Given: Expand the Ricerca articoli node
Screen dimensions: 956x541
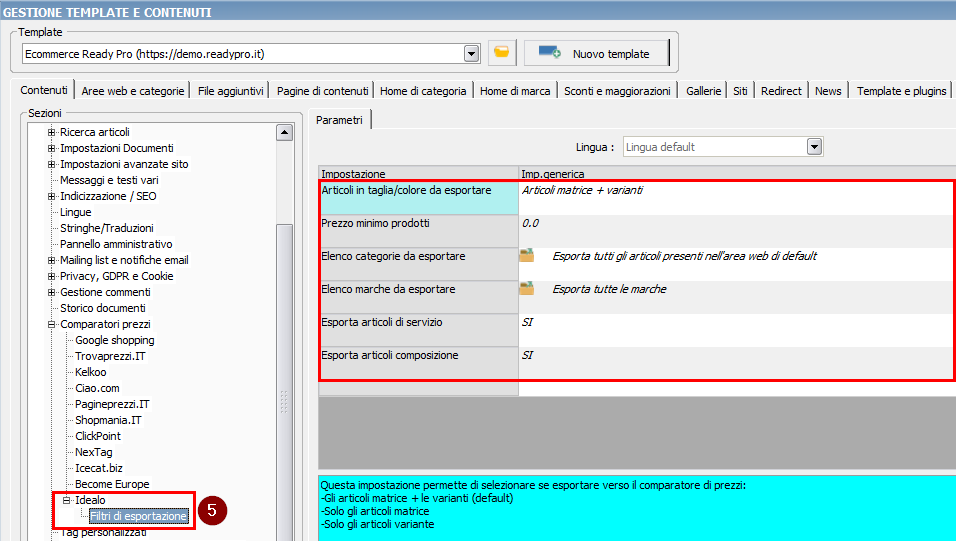Looking at the screenshot, I should 52,132.
